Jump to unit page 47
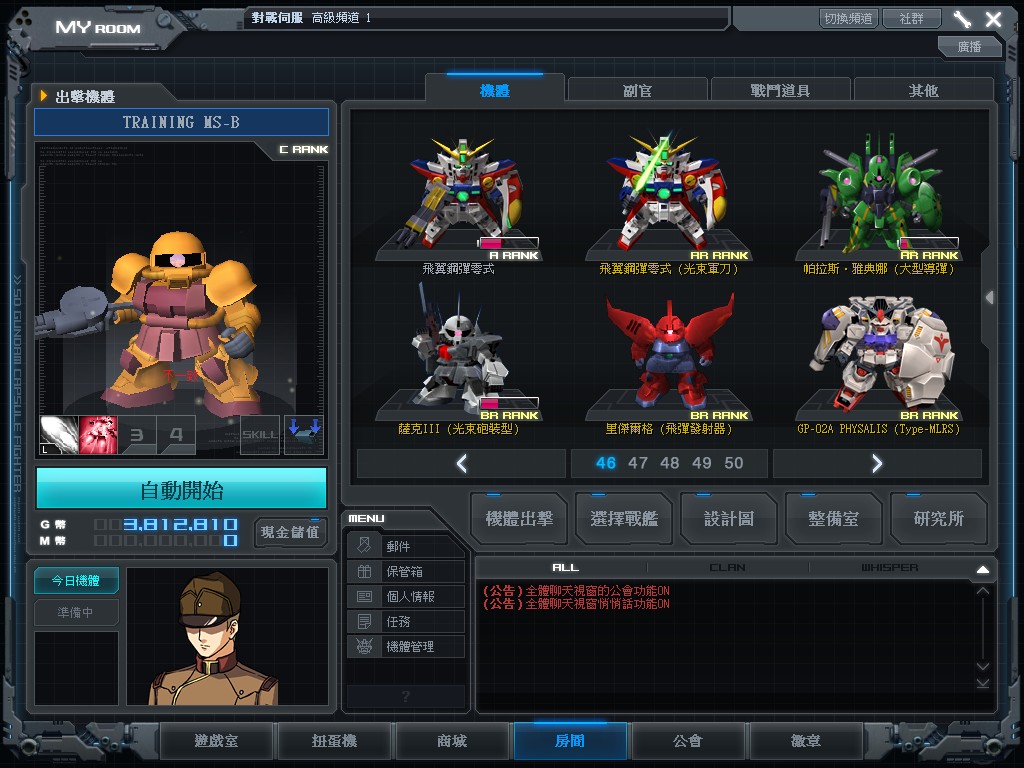 click(x=637, y=463)
